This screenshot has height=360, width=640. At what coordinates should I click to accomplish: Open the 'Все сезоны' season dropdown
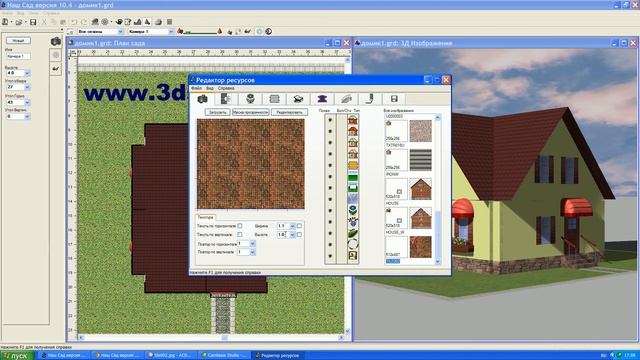pos(120,31)
